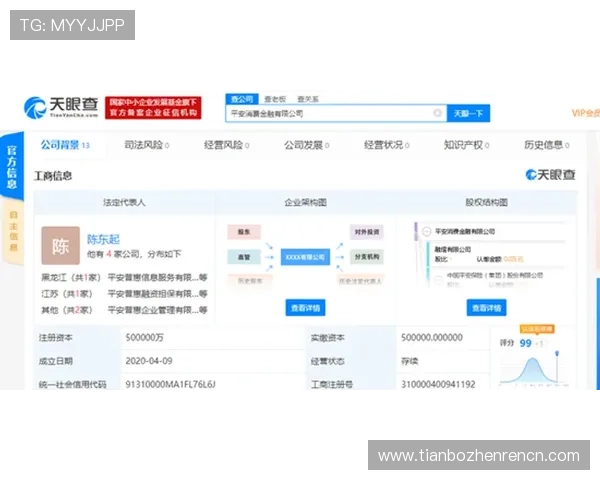The width and height of the screenshot is (600, 480).
Task: Click the 股权结构图 column header
Action: 486,202
